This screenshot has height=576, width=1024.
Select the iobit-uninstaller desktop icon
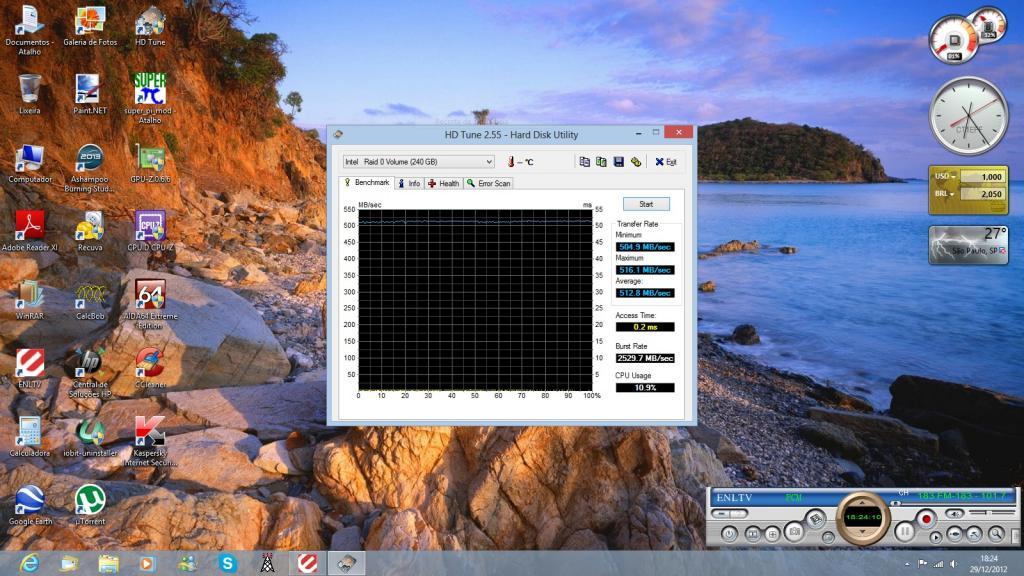[90, 437]
